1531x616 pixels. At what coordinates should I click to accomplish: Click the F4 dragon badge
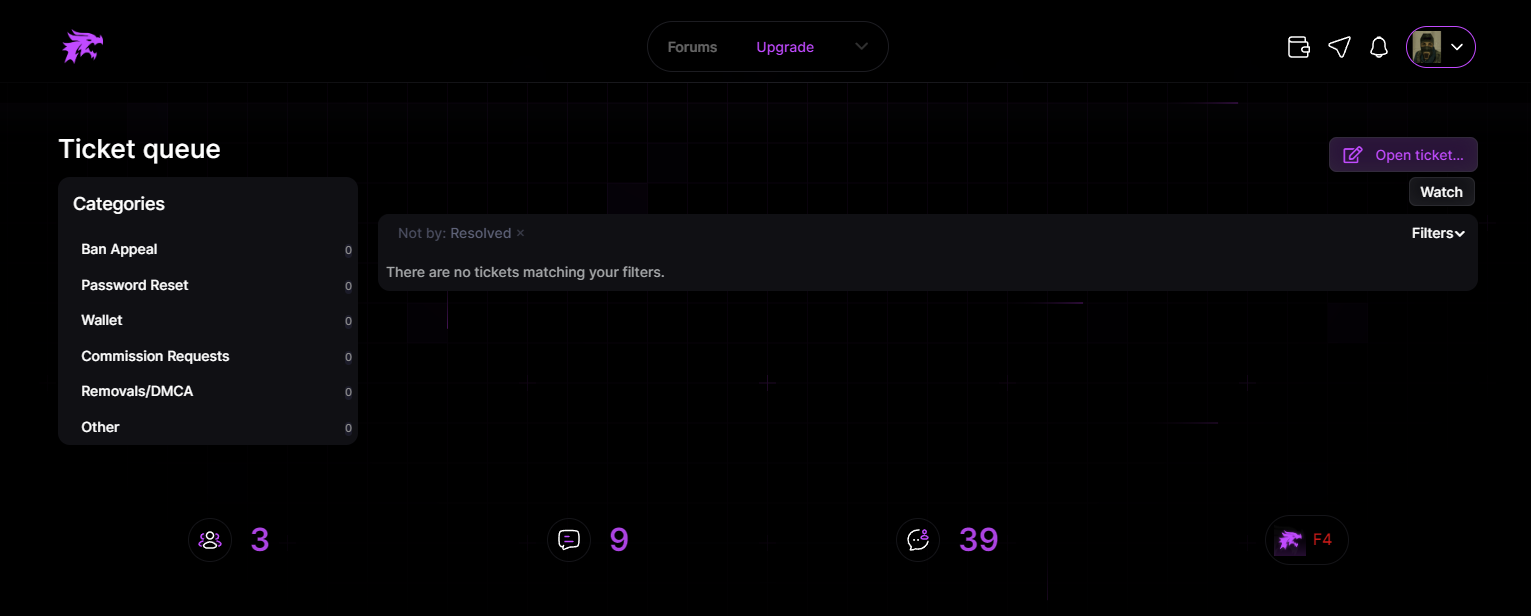pos(1306,540)
